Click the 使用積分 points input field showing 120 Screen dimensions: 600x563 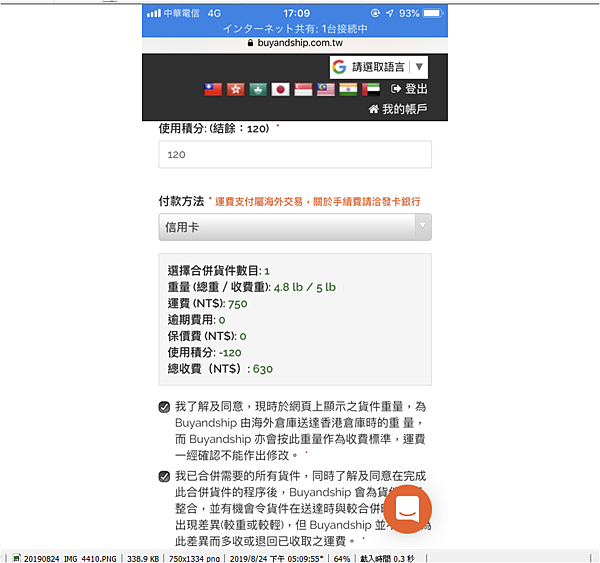295,154
